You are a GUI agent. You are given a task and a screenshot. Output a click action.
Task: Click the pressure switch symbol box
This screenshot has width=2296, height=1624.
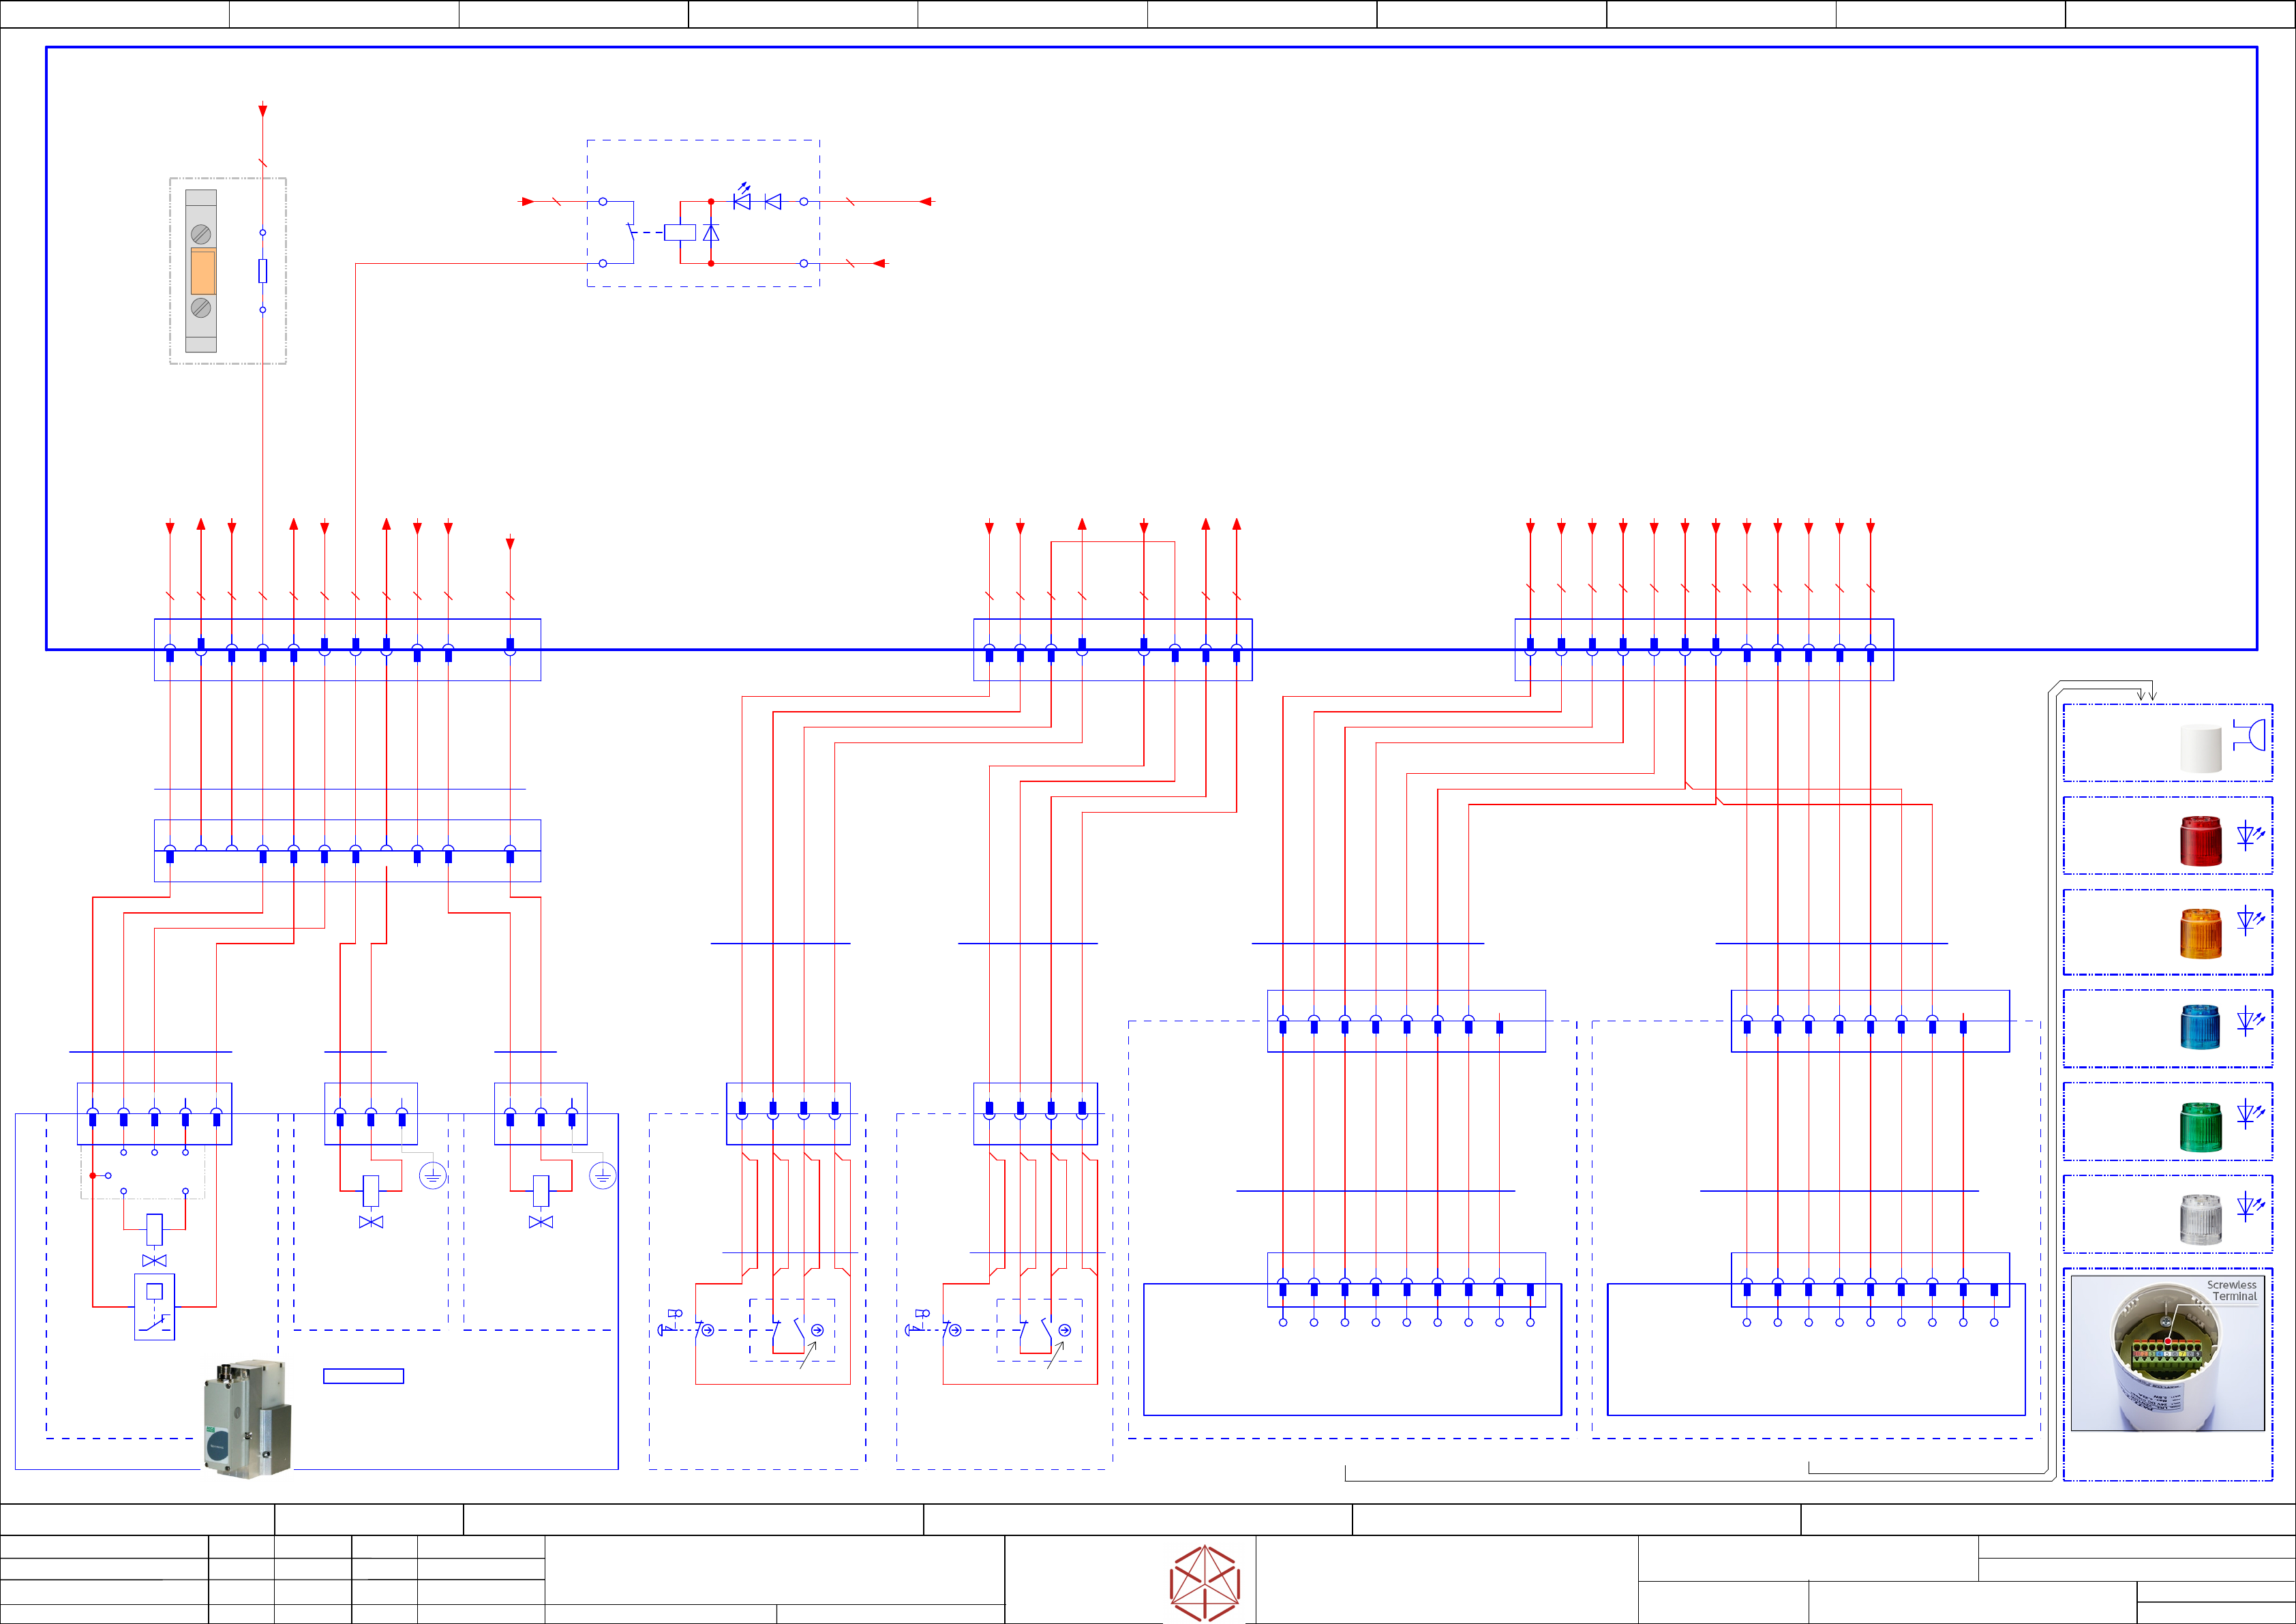click(154, 1306)
